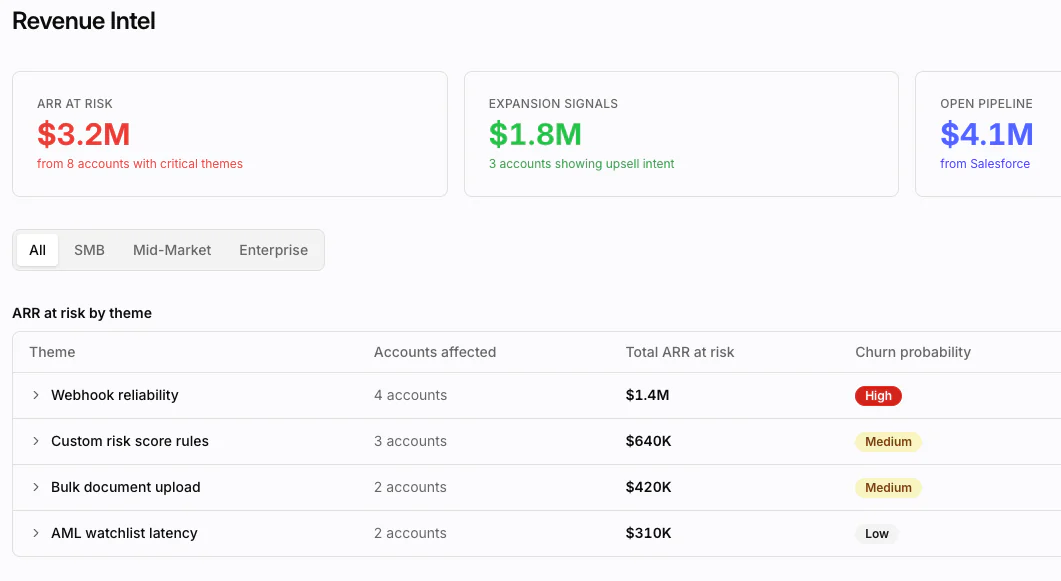Click the Total ARR at risk column header

pyautogui.click(x=679, y=352)
